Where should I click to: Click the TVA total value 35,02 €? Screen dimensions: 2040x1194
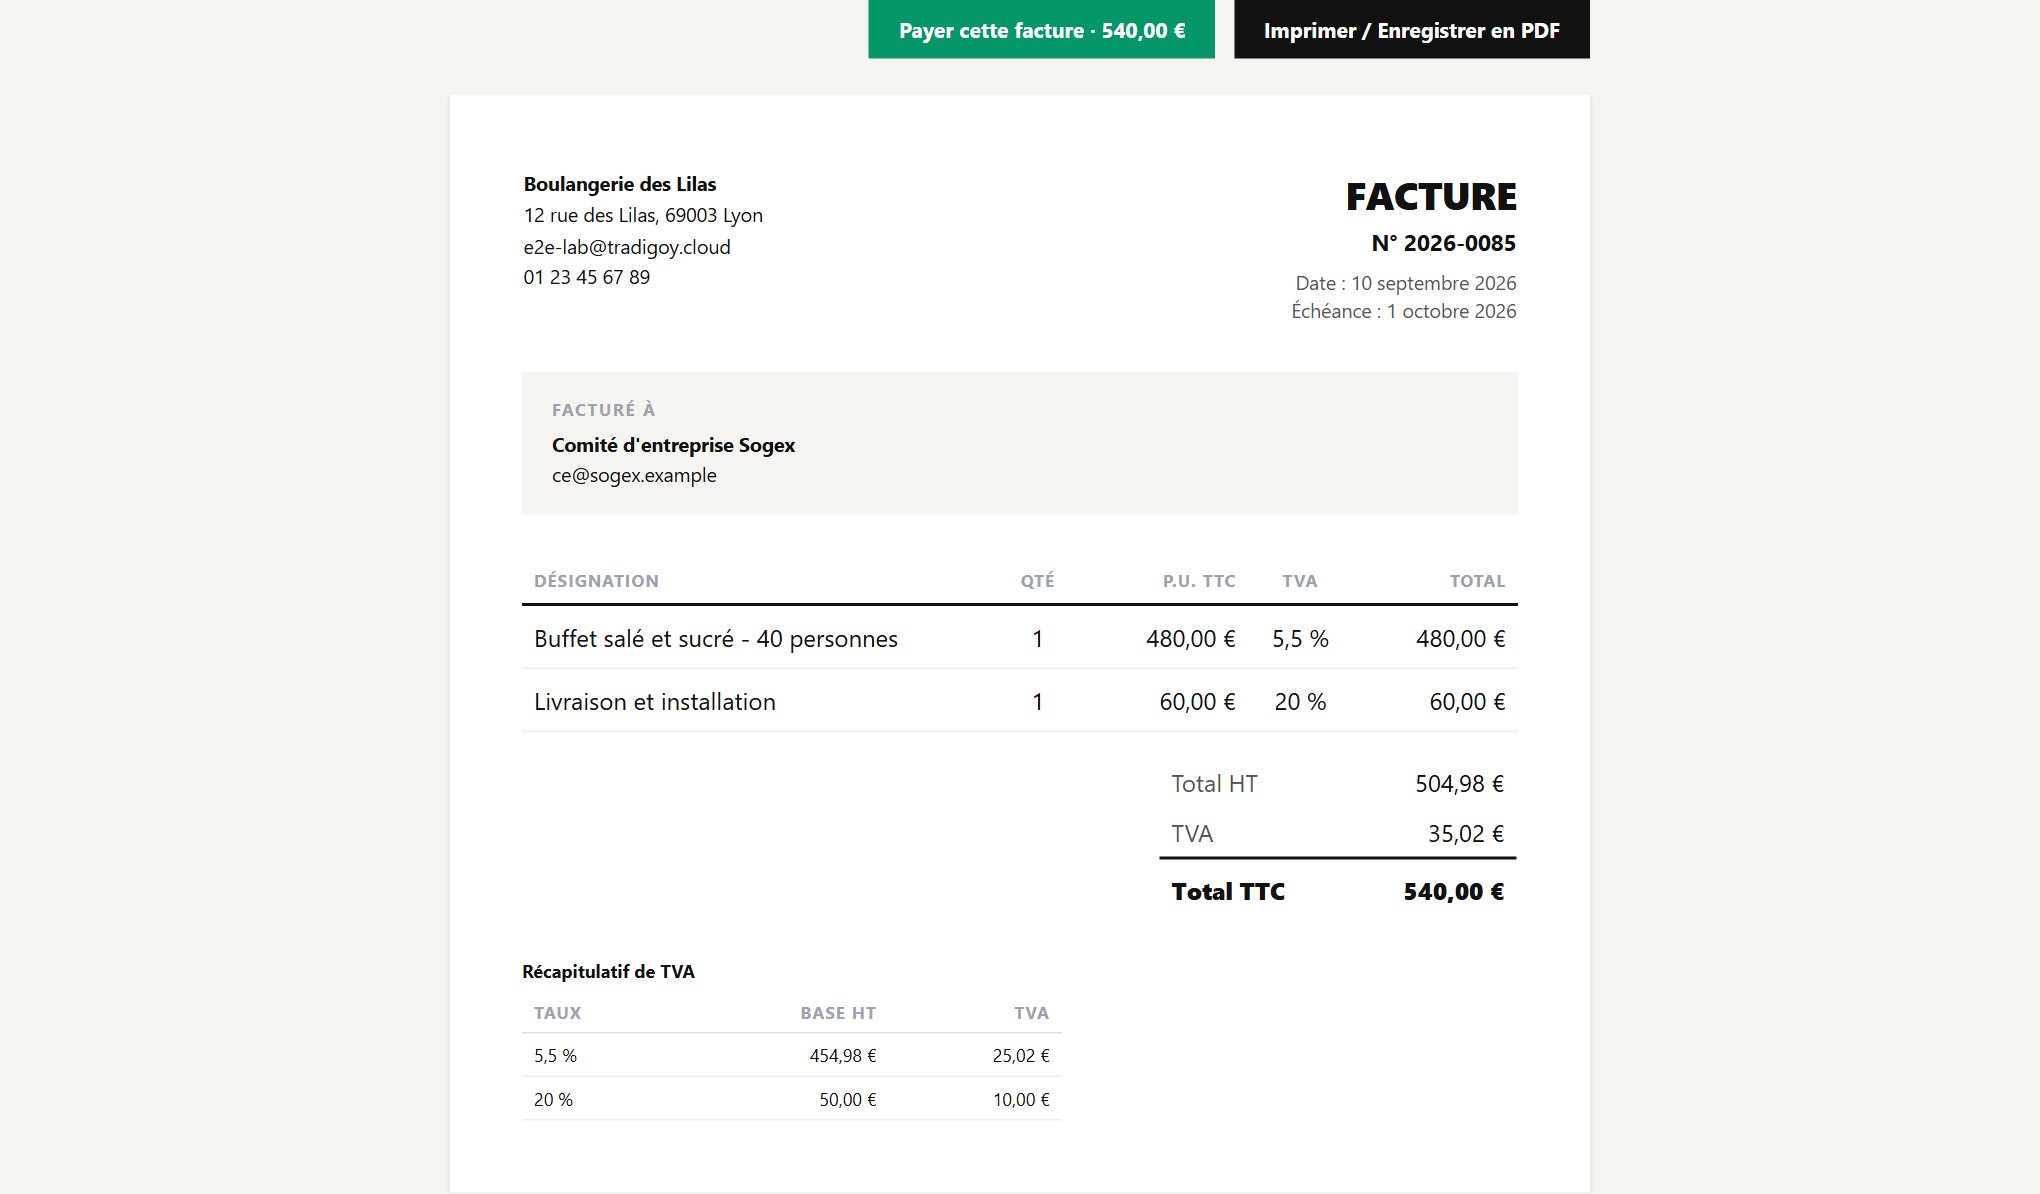pos(1465,834)
